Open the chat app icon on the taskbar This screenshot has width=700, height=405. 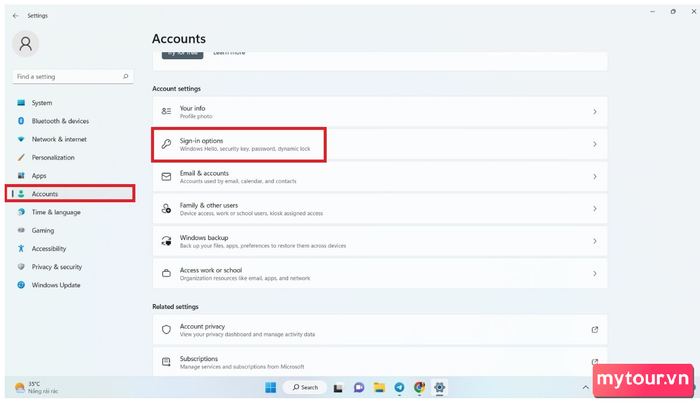(359, 388)
